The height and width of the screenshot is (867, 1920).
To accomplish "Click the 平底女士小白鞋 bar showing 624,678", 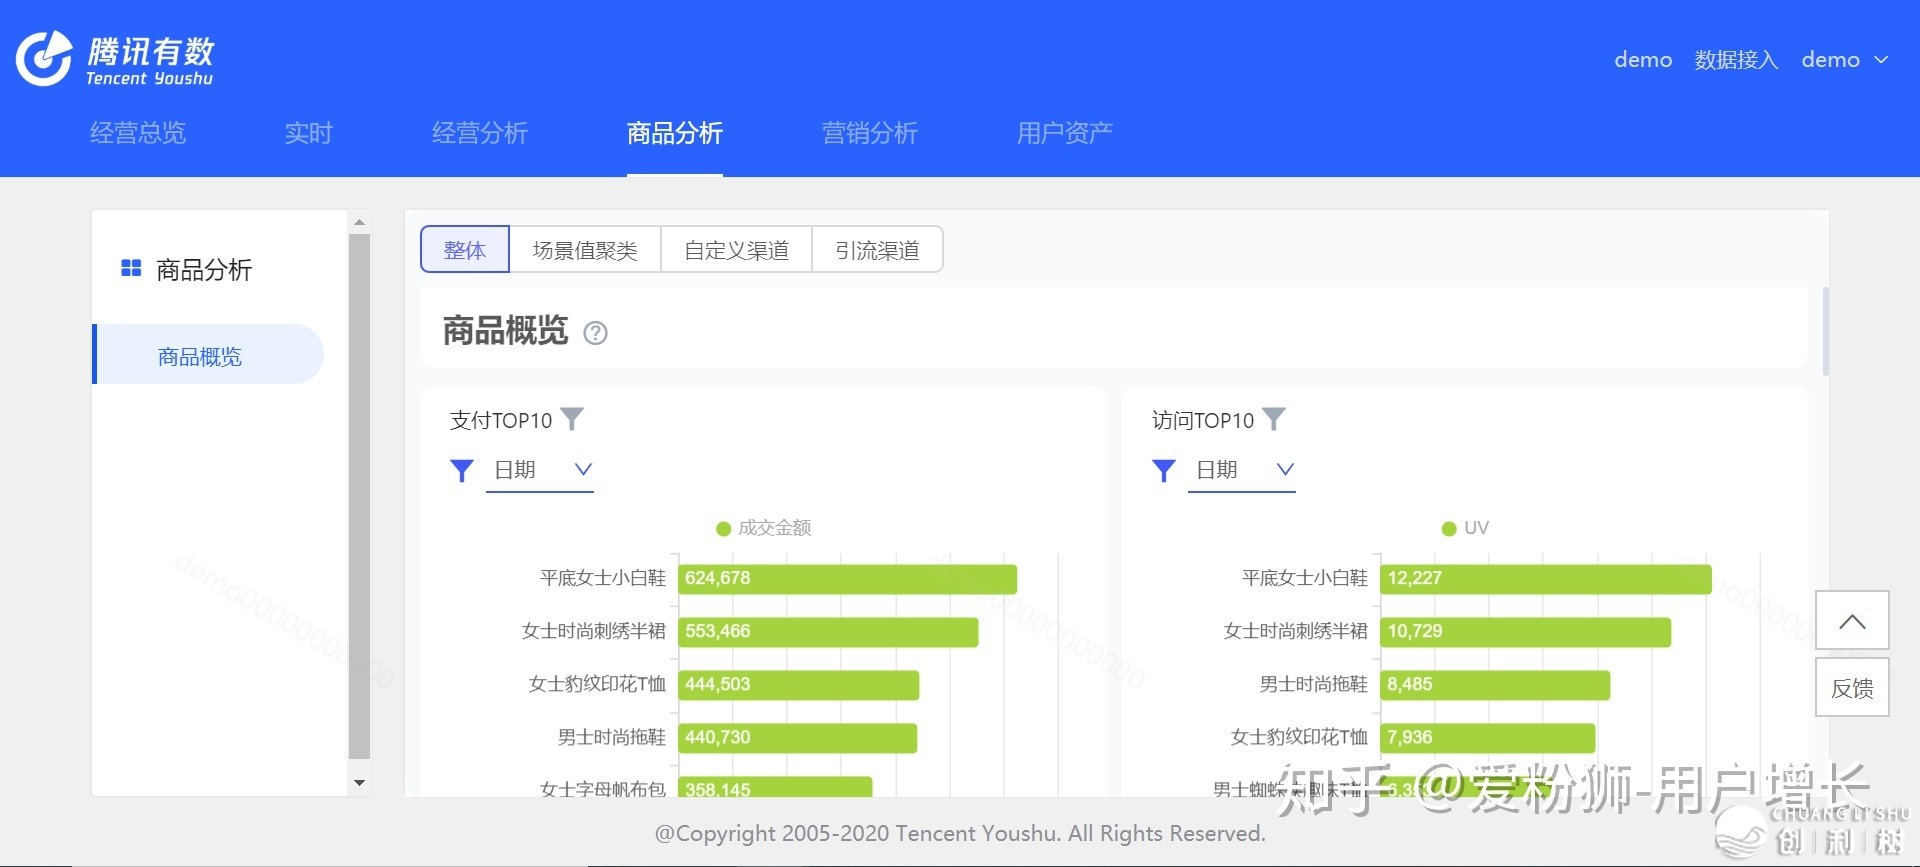I will point(847,579).
